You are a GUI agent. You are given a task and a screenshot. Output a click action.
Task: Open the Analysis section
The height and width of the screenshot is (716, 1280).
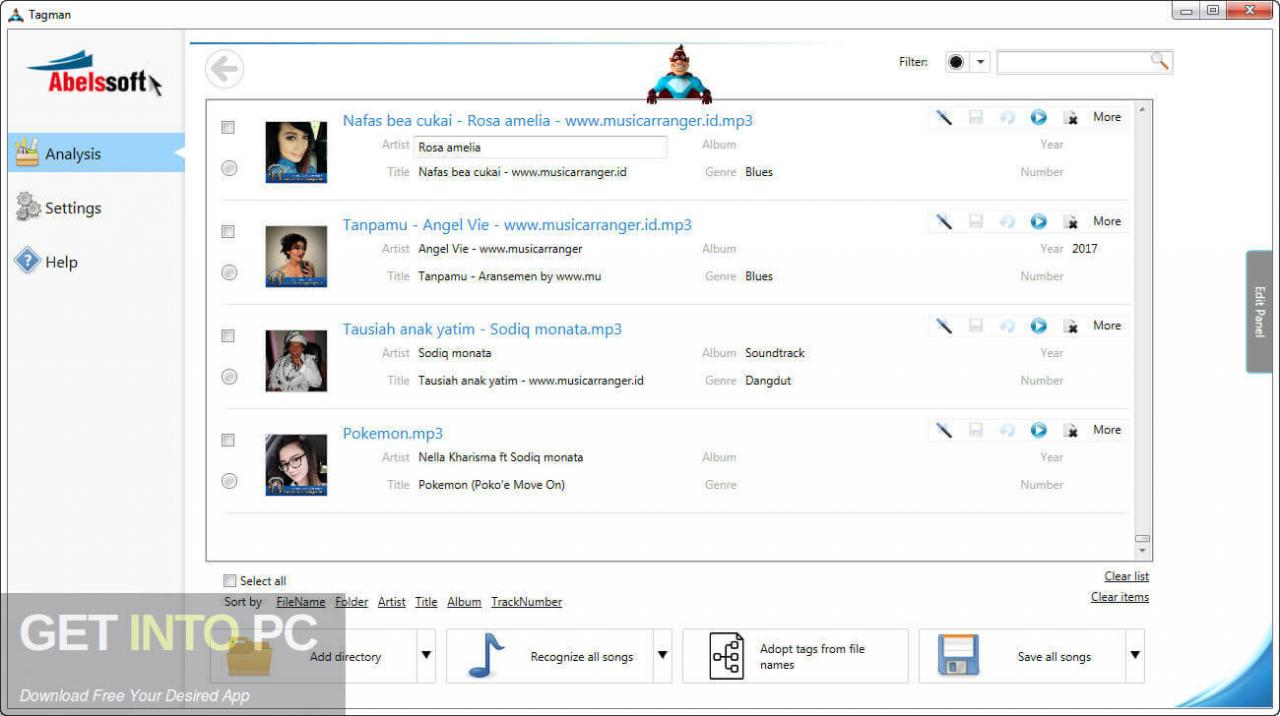pos(97,153)
